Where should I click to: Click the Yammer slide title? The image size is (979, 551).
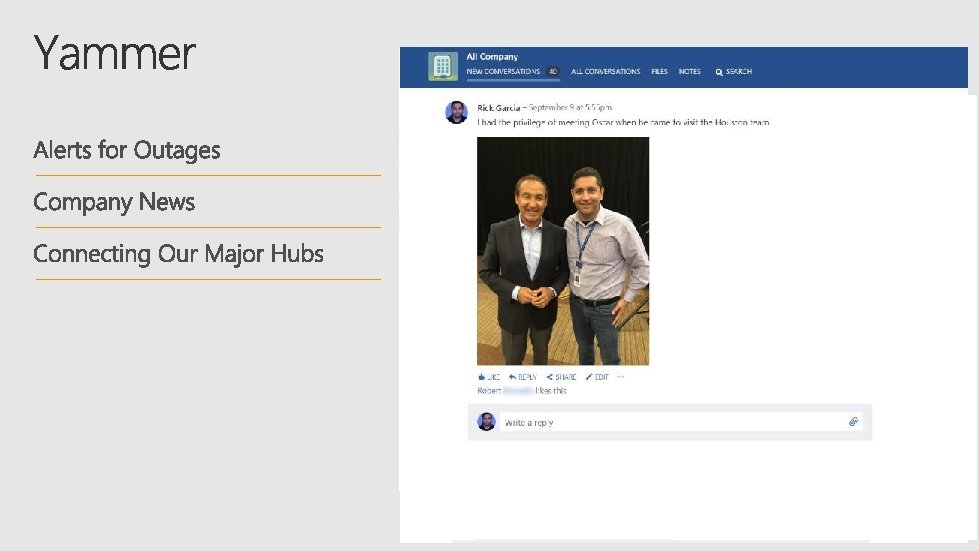pyautogui.click(x=115, y=54)
